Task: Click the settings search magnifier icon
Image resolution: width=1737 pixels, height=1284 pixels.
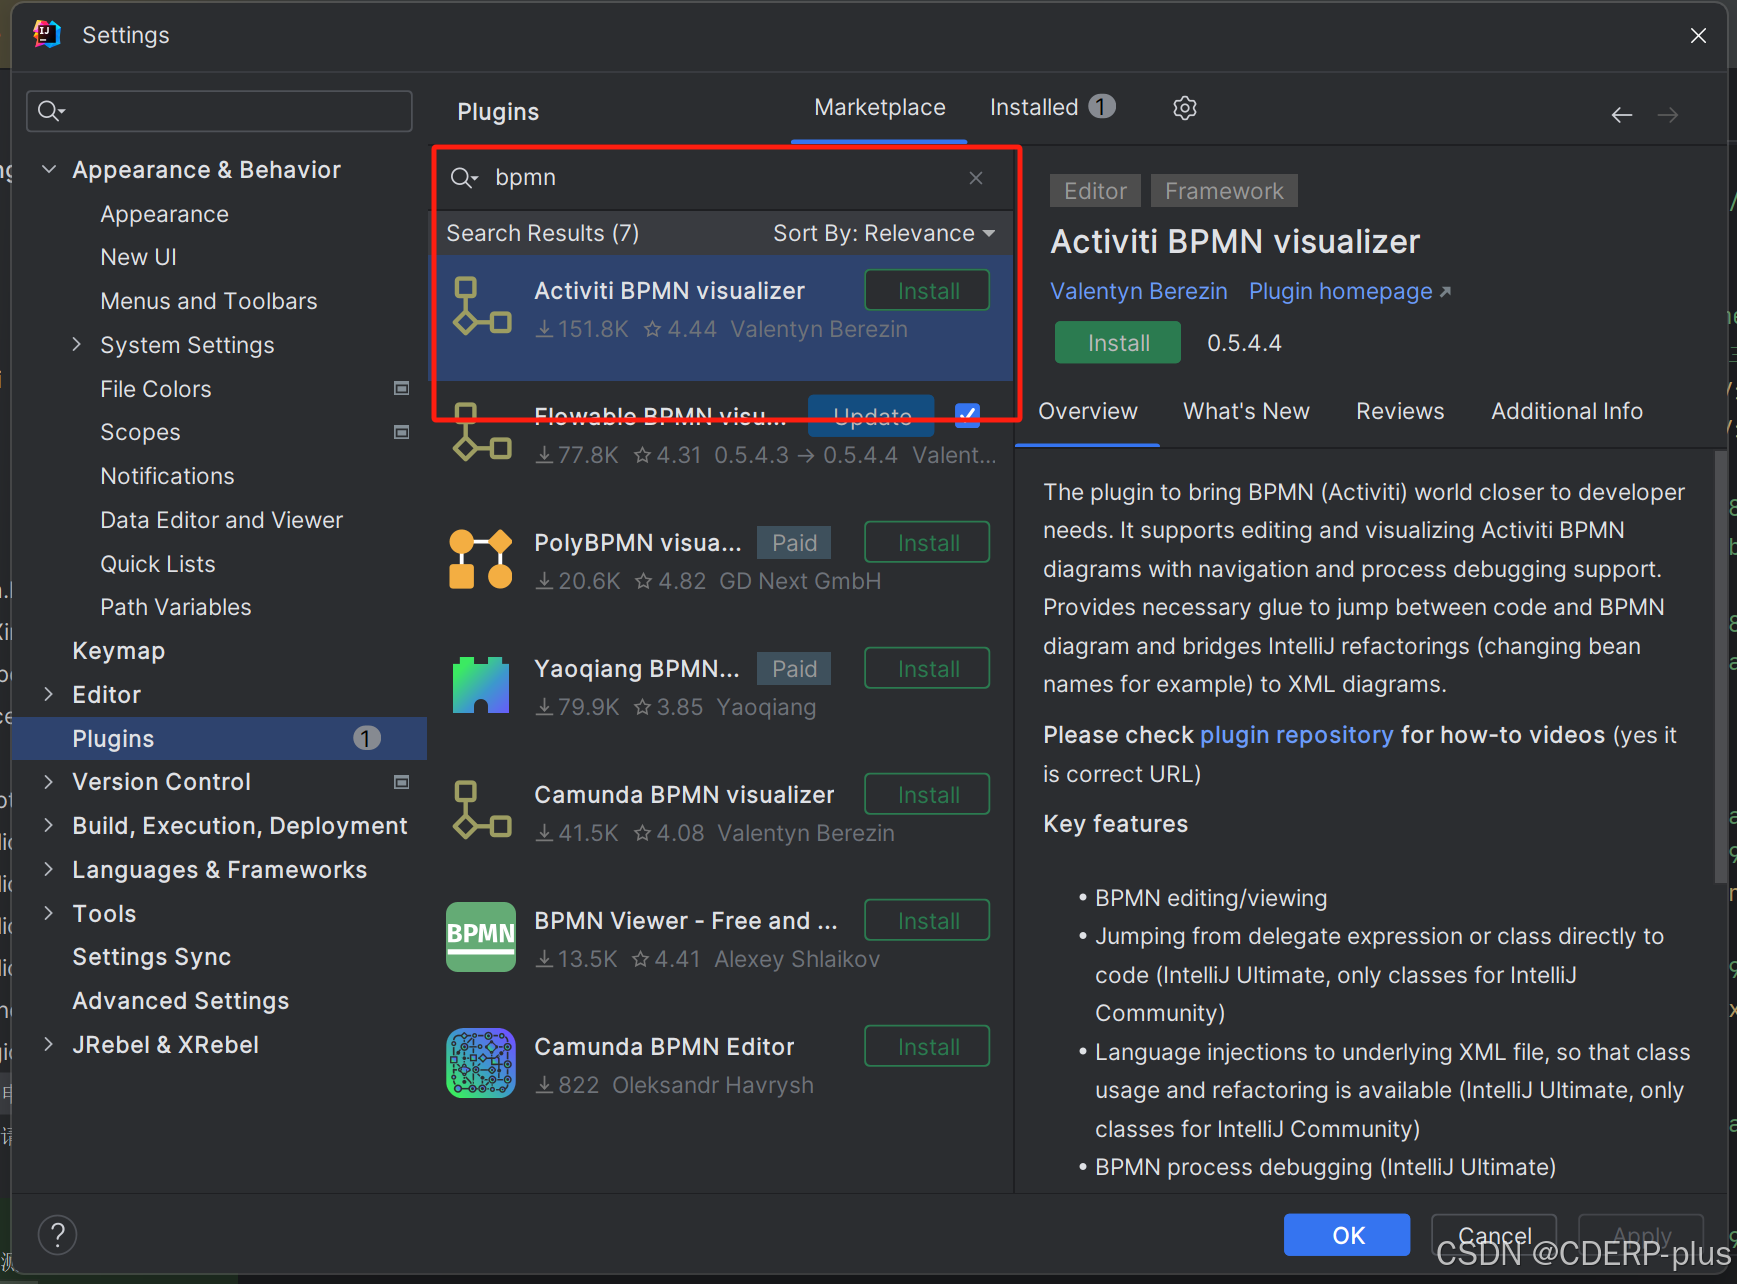Action: pos(50,111)
